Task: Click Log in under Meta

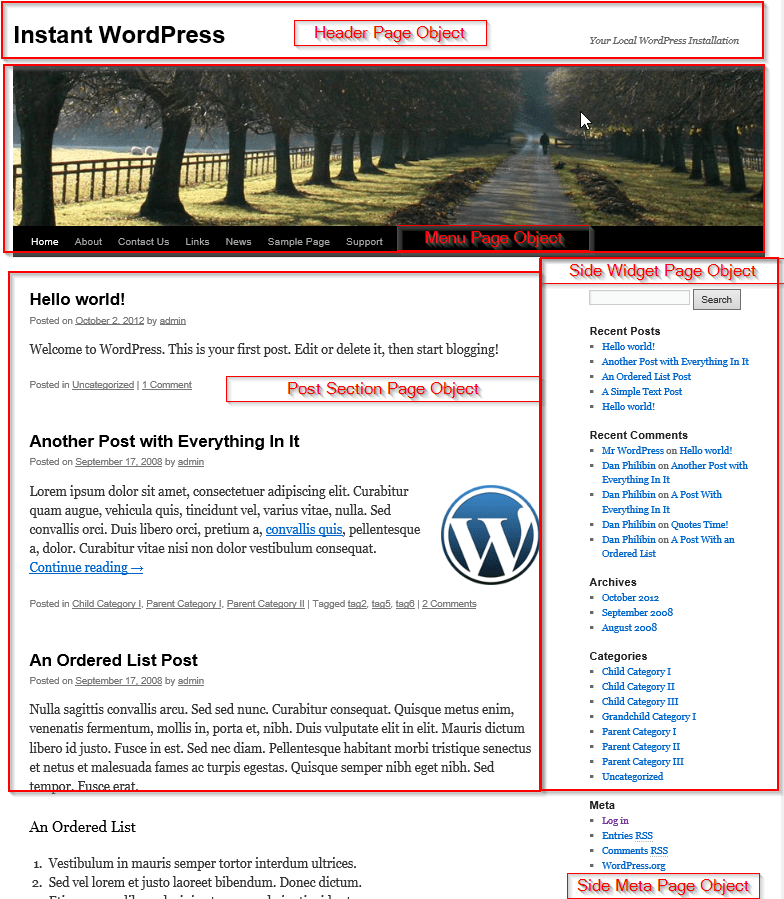Action: (x=615, y=821)
